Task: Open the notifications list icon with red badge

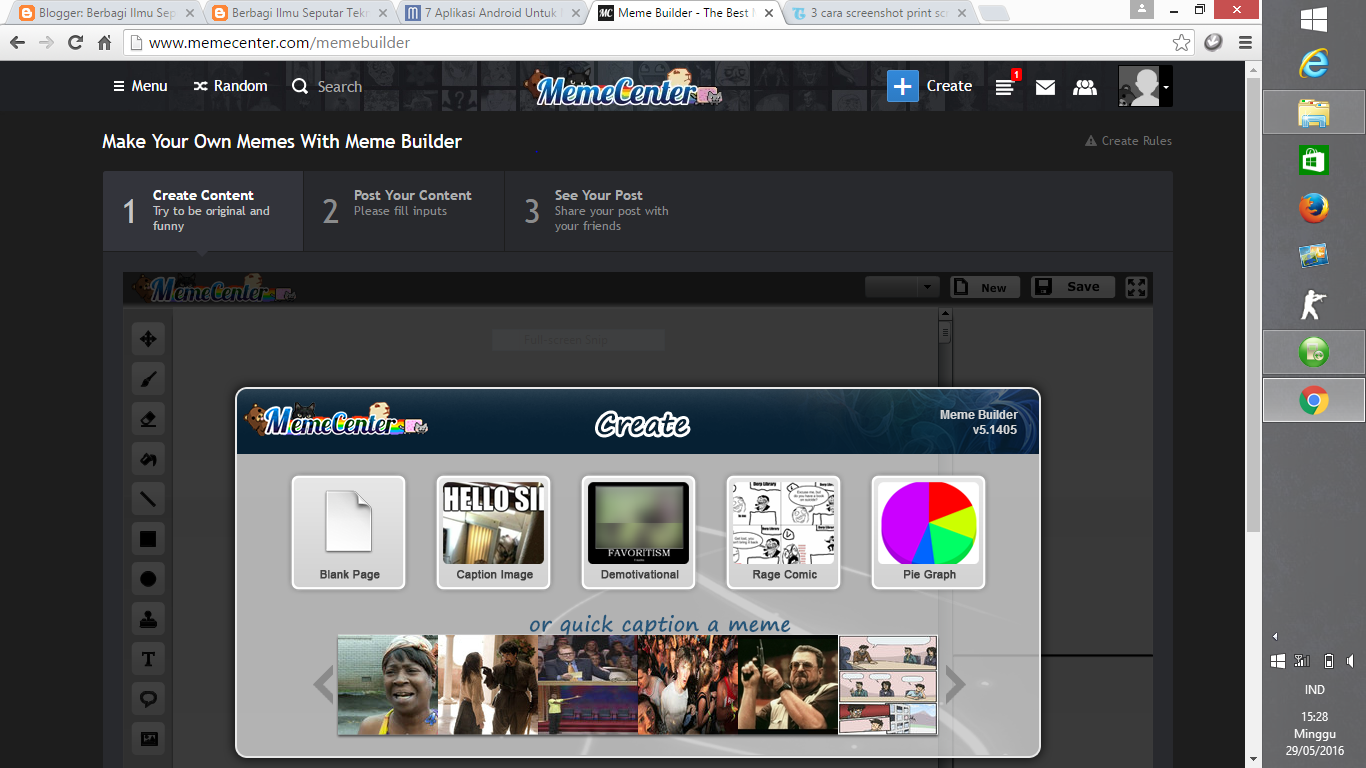Action: (x=1005, y=87)
